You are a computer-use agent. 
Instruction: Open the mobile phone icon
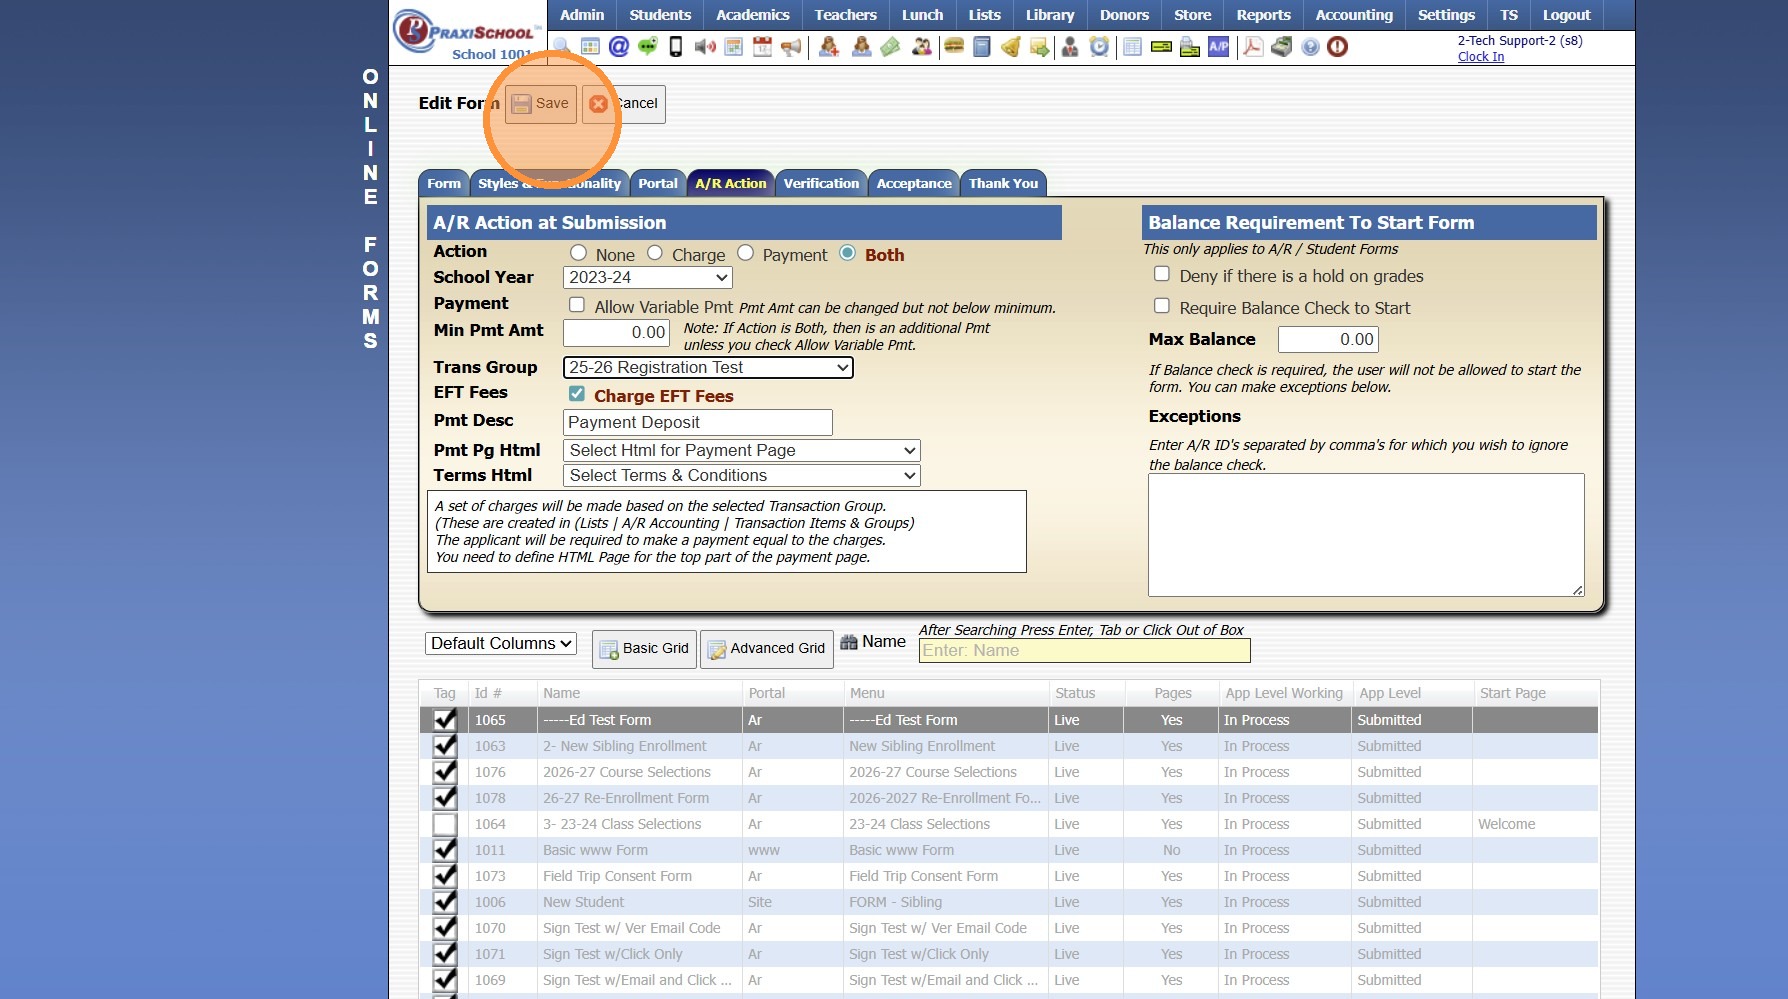point(676,47)
